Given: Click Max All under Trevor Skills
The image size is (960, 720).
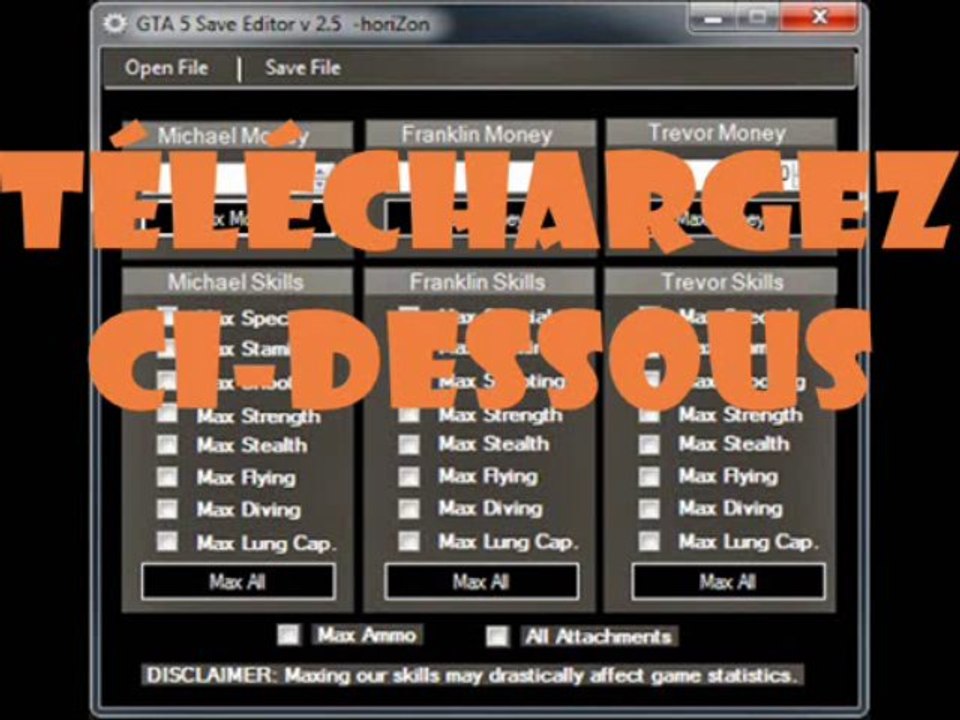Looking at the screenshot, I should pos(728,582).
